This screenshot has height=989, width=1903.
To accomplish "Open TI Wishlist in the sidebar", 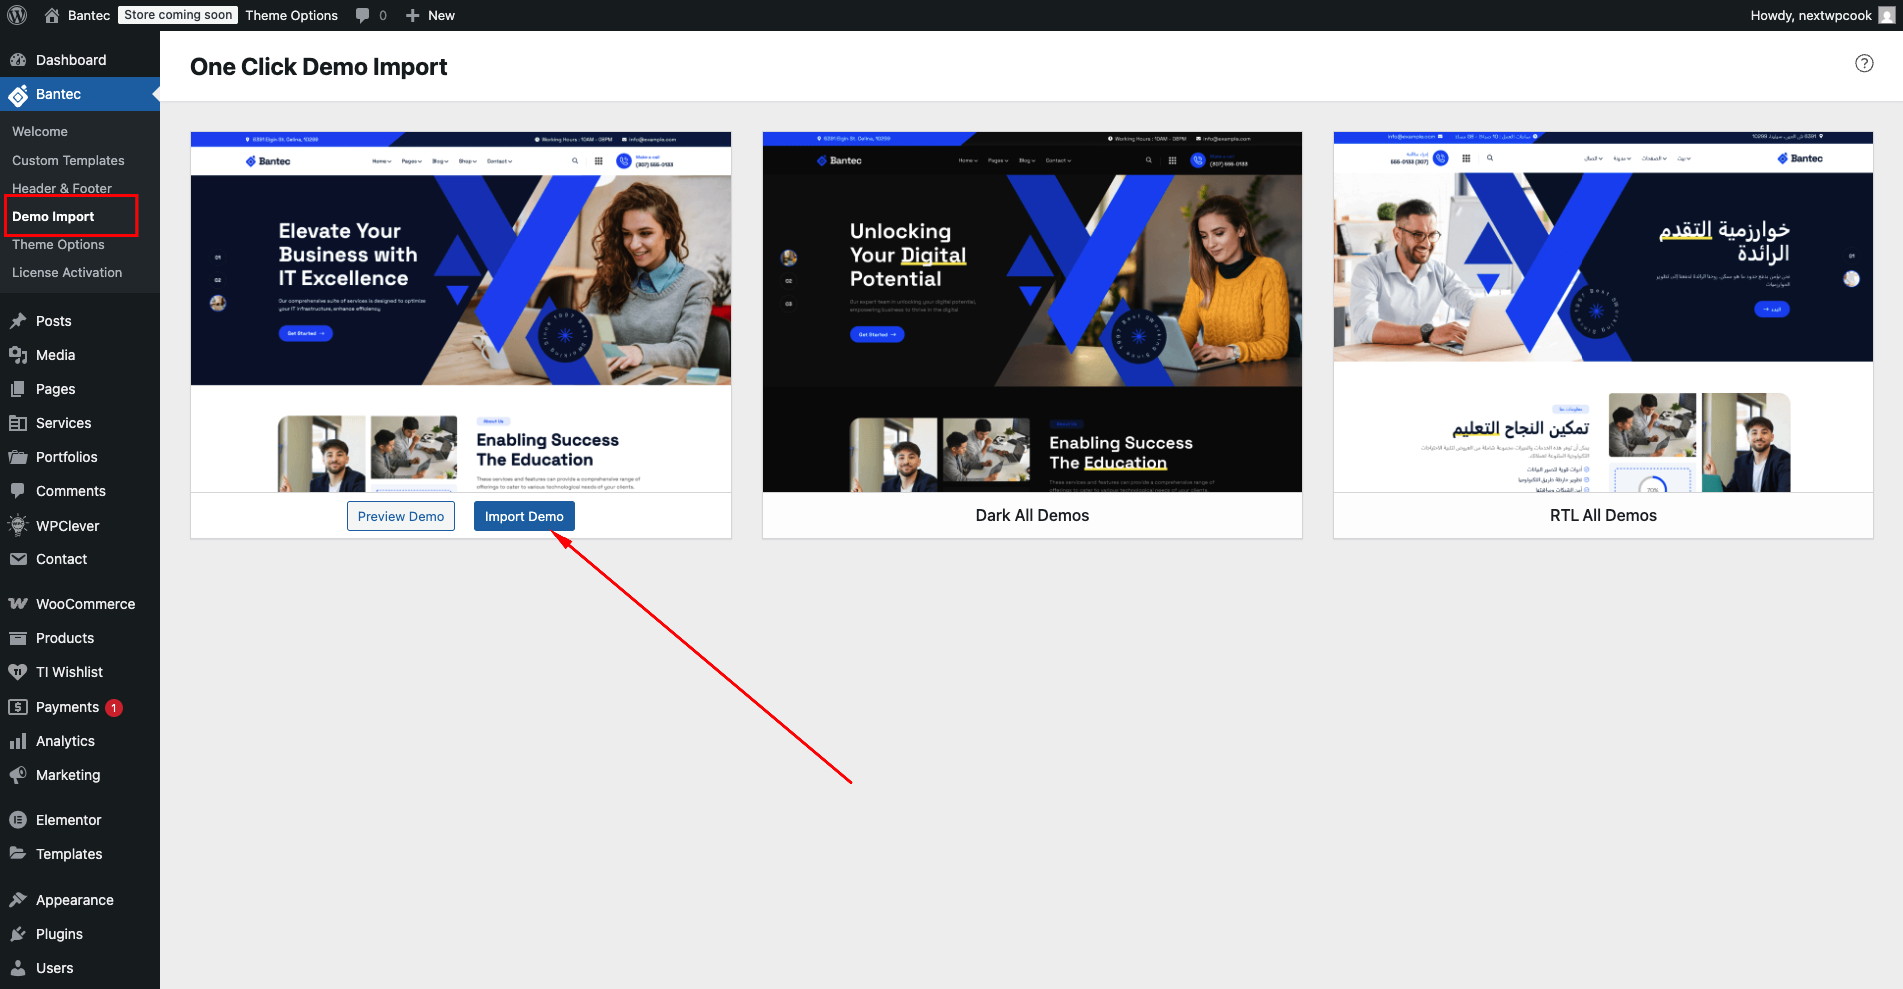I will [69, 672].
